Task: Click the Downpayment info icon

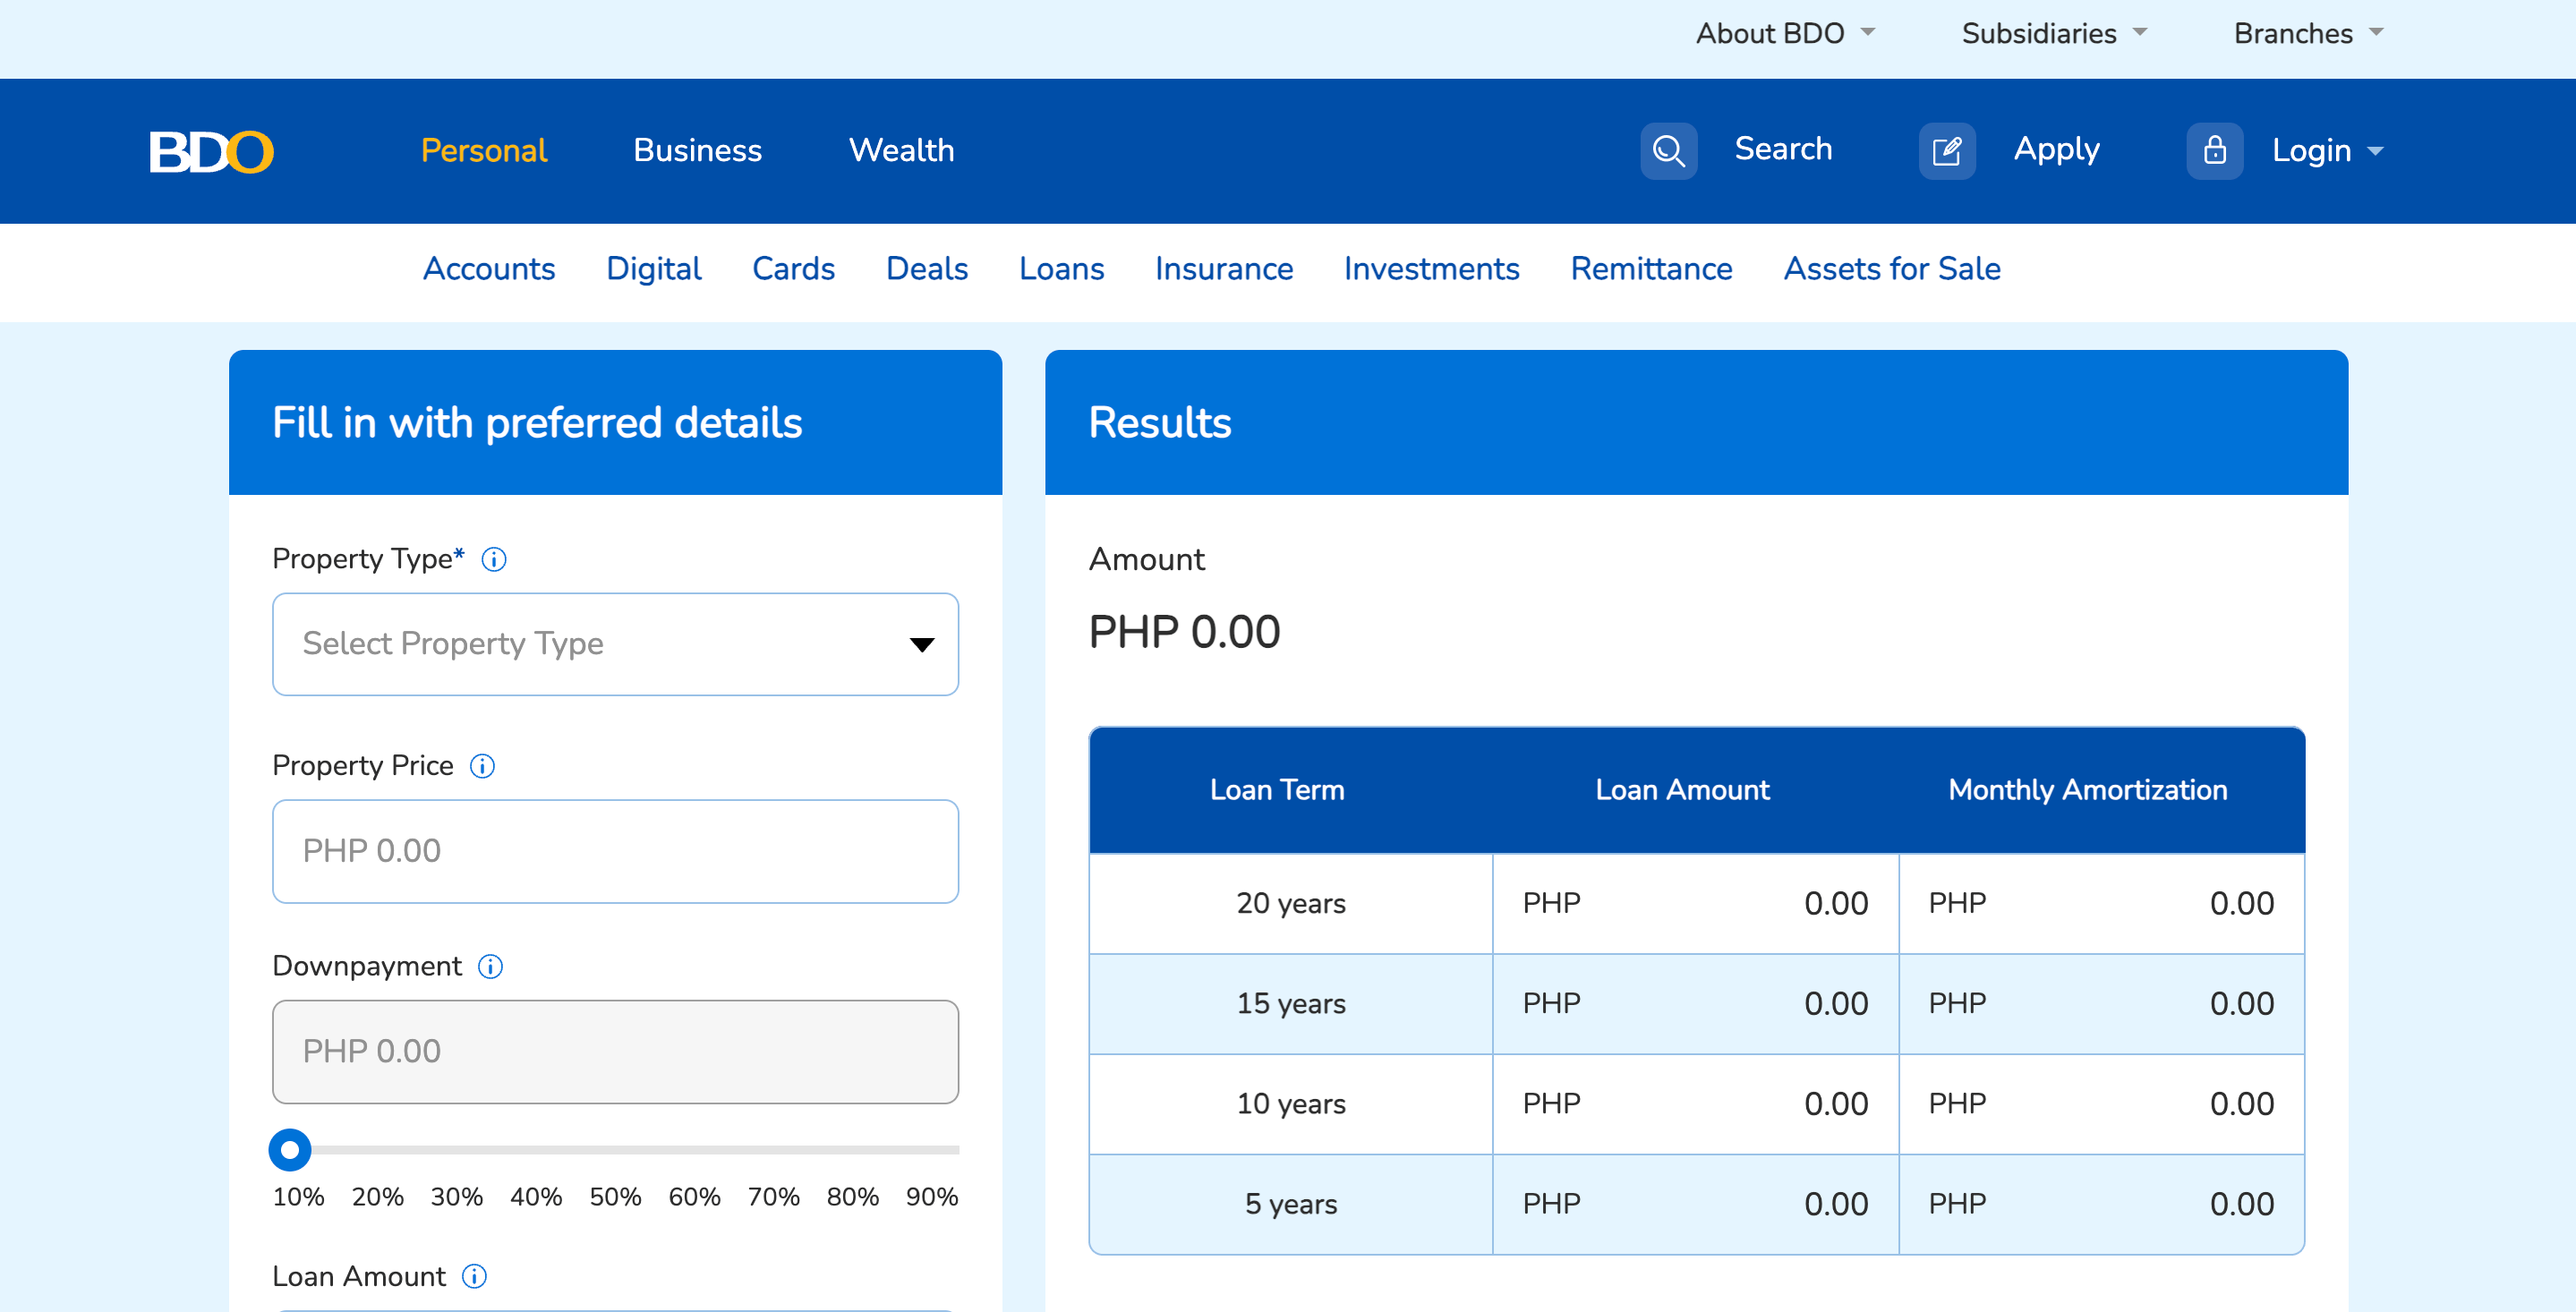Action: [x=490, y=966]
